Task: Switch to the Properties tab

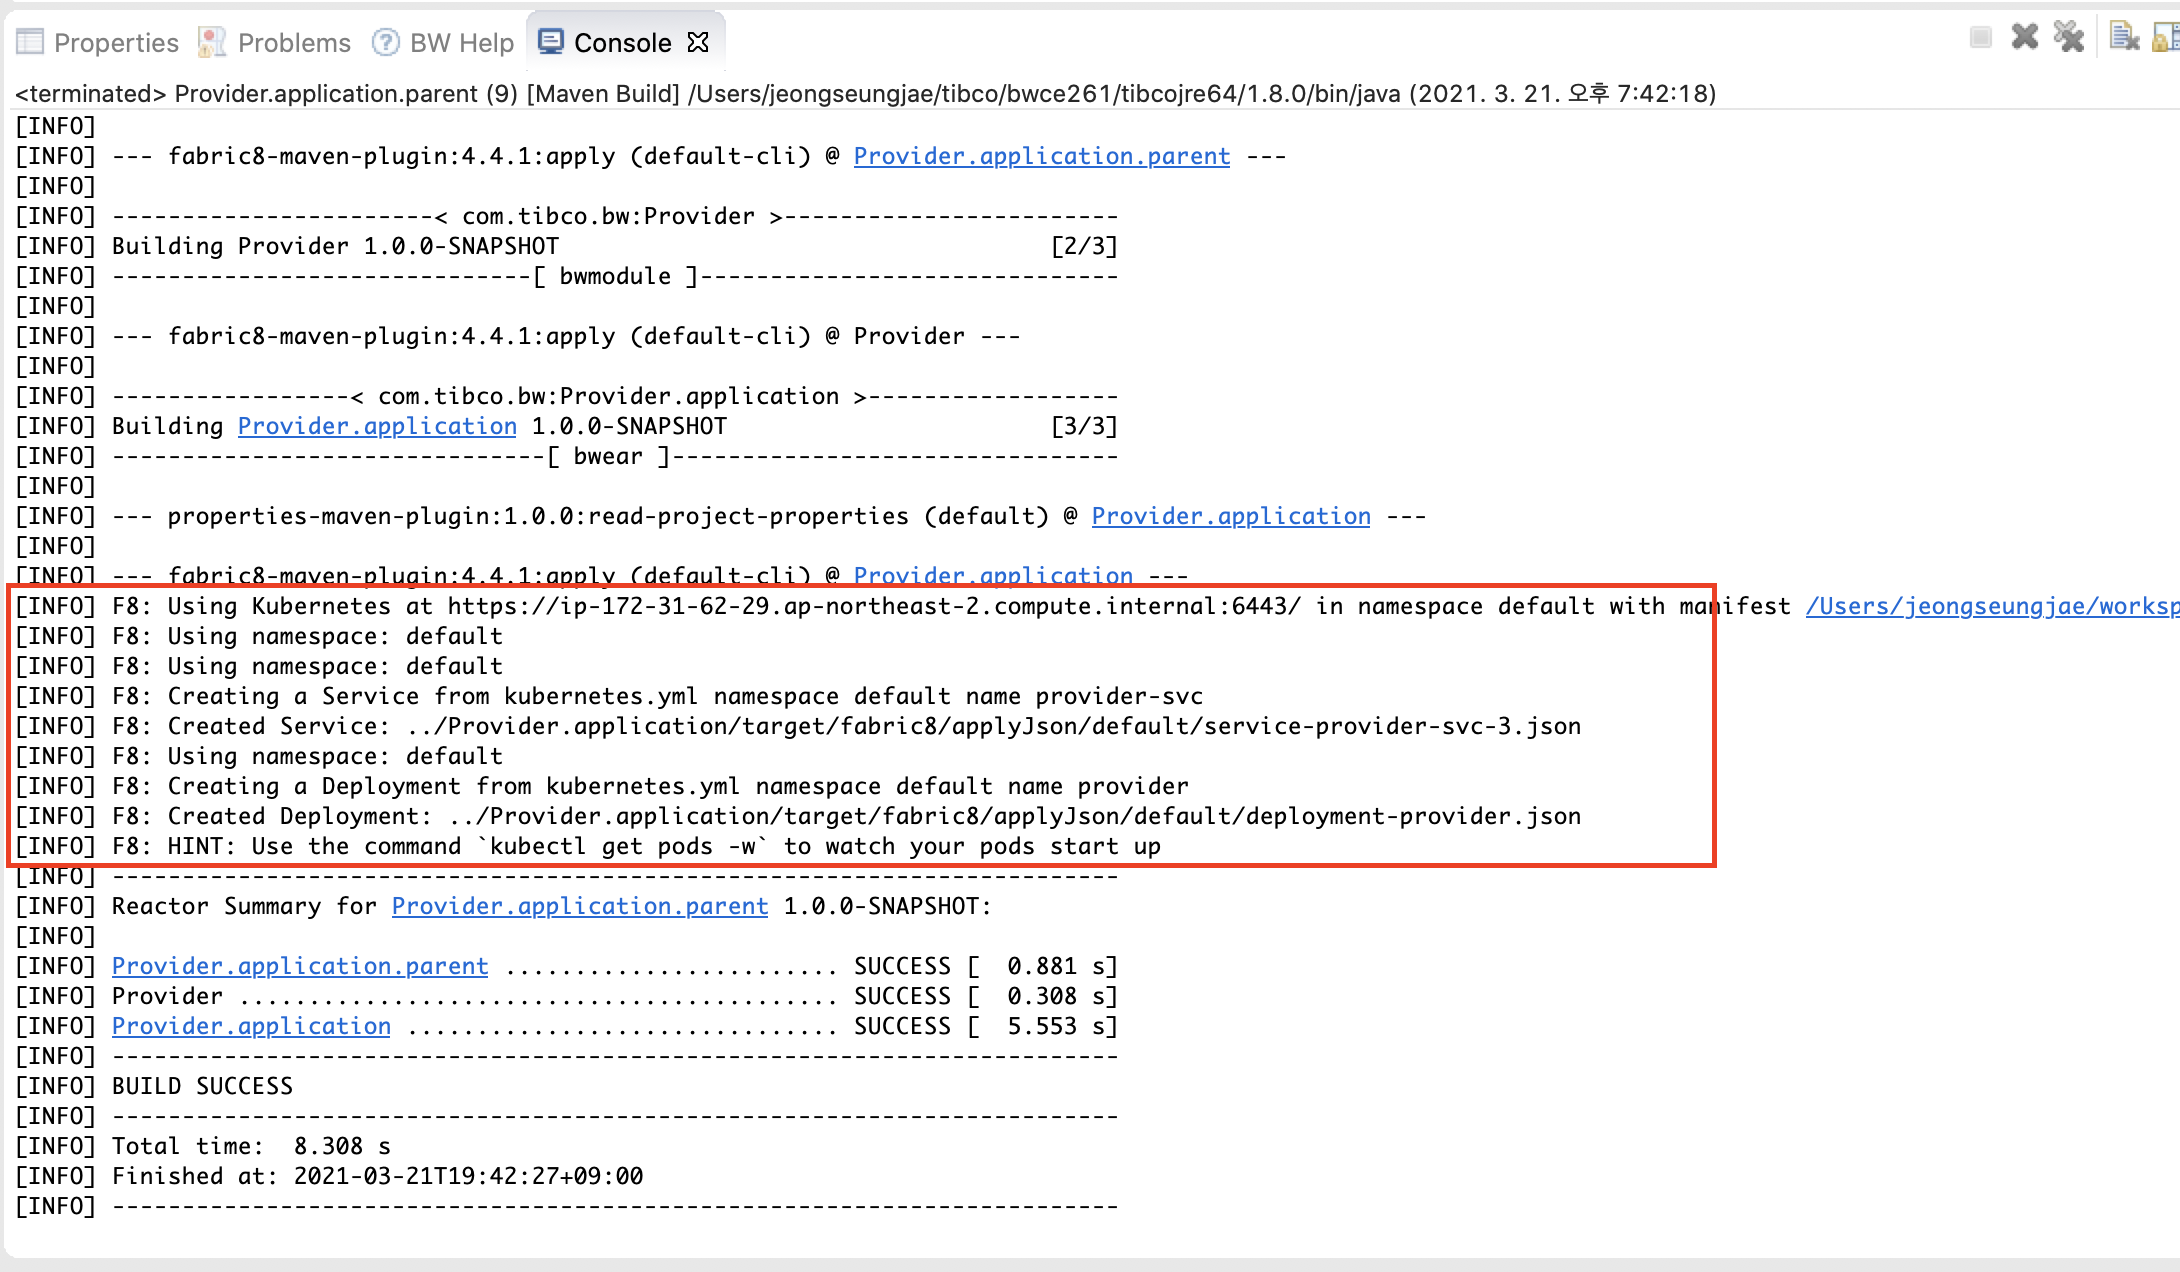Action: coord(97,42)
